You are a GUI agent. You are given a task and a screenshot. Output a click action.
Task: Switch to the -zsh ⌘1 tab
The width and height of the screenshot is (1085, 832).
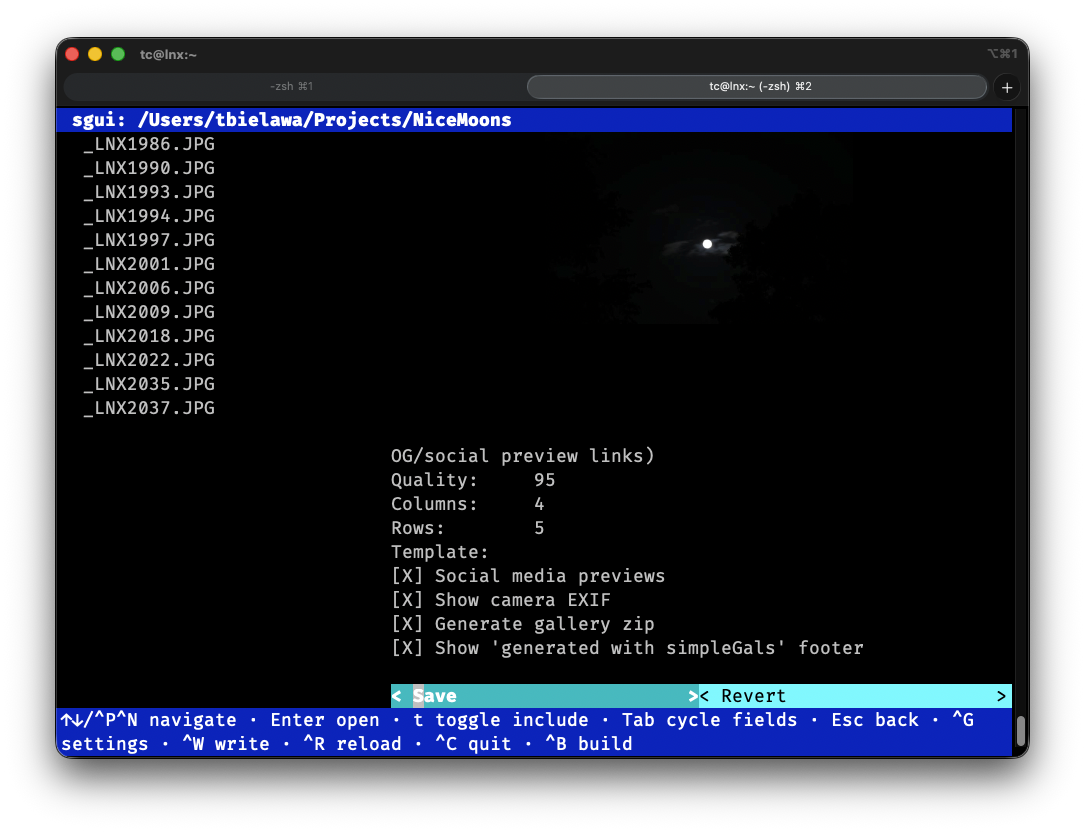pos(292,87)
